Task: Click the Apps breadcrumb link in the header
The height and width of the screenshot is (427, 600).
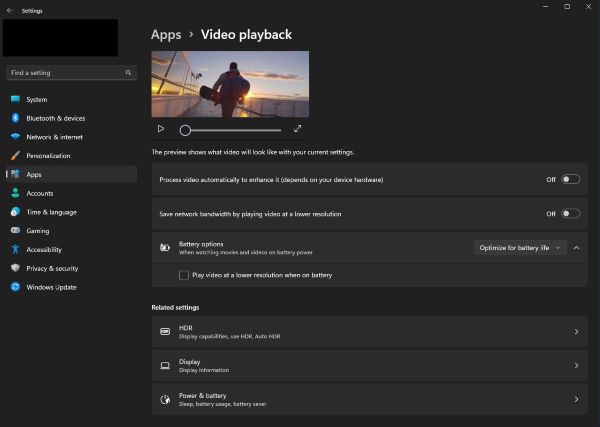Action: 166,35
